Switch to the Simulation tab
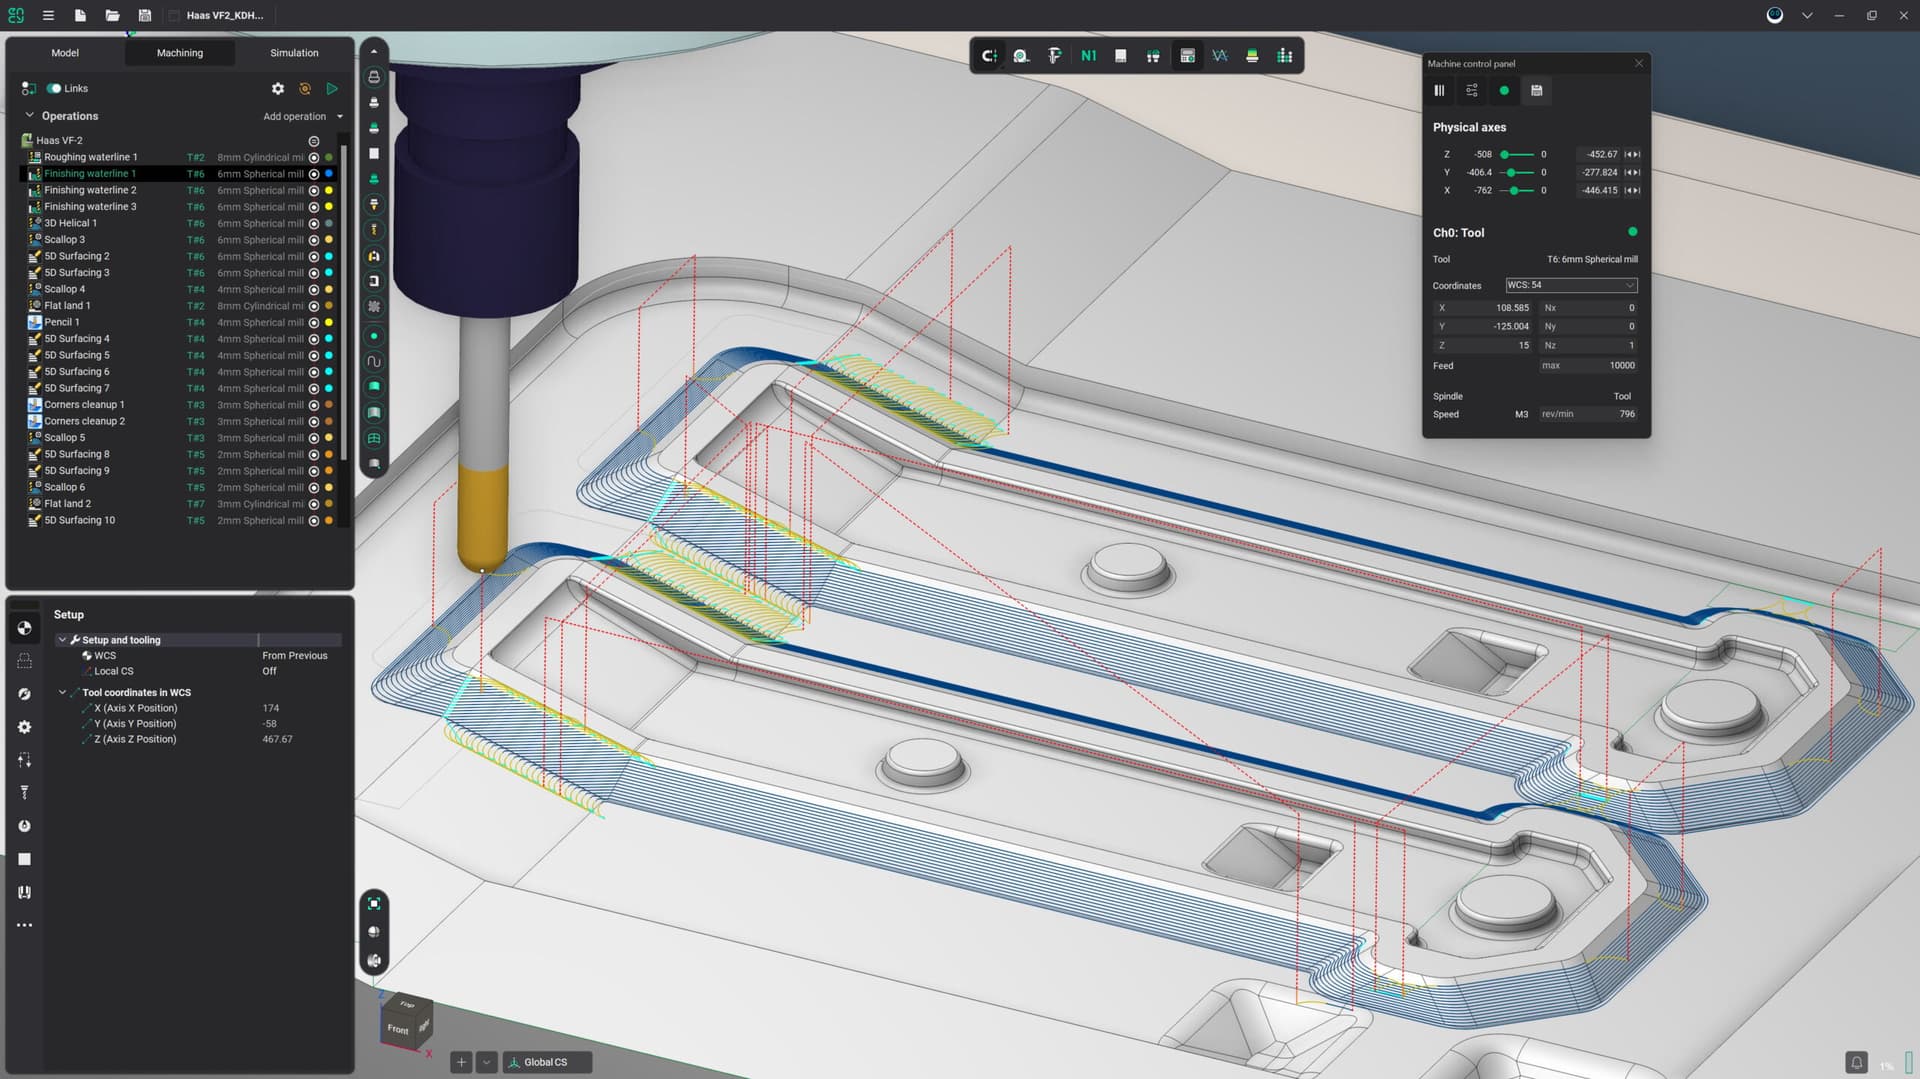1920x1079 pixels. (x=293, y=52)
